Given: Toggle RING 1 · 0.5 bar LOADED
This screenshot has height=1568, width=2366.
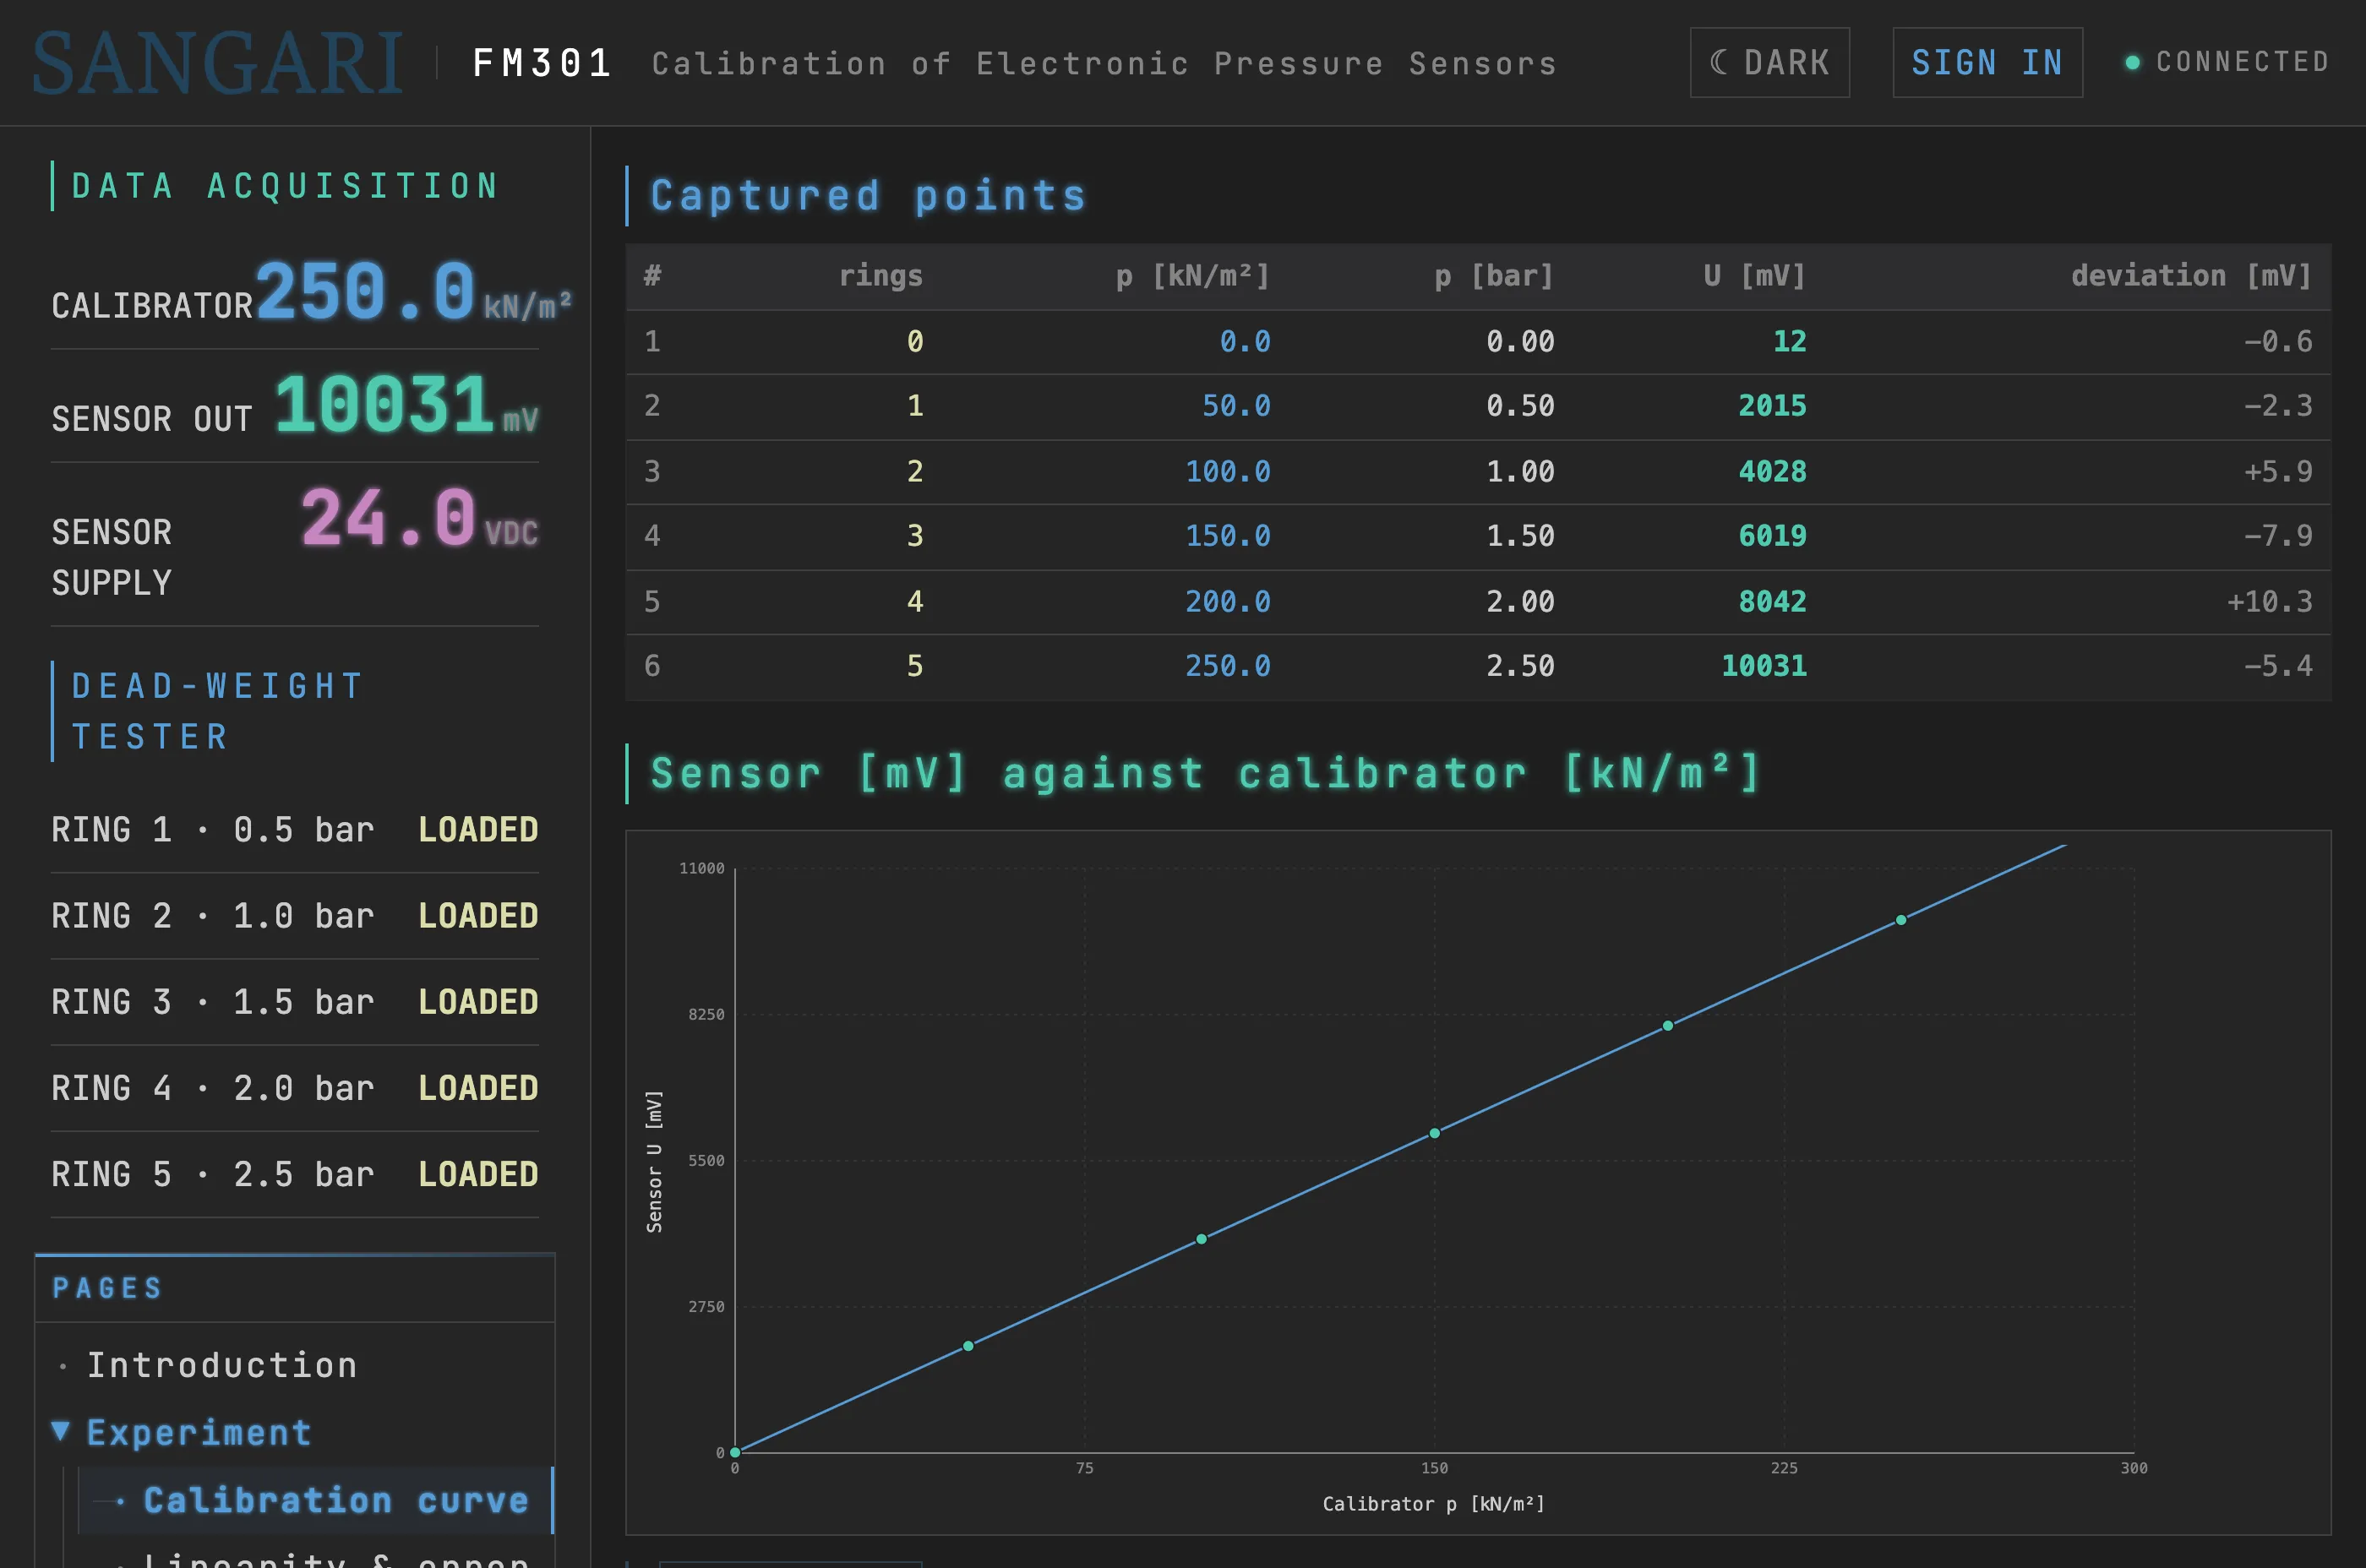Looking at the screenshot, I should click(295, 830).
